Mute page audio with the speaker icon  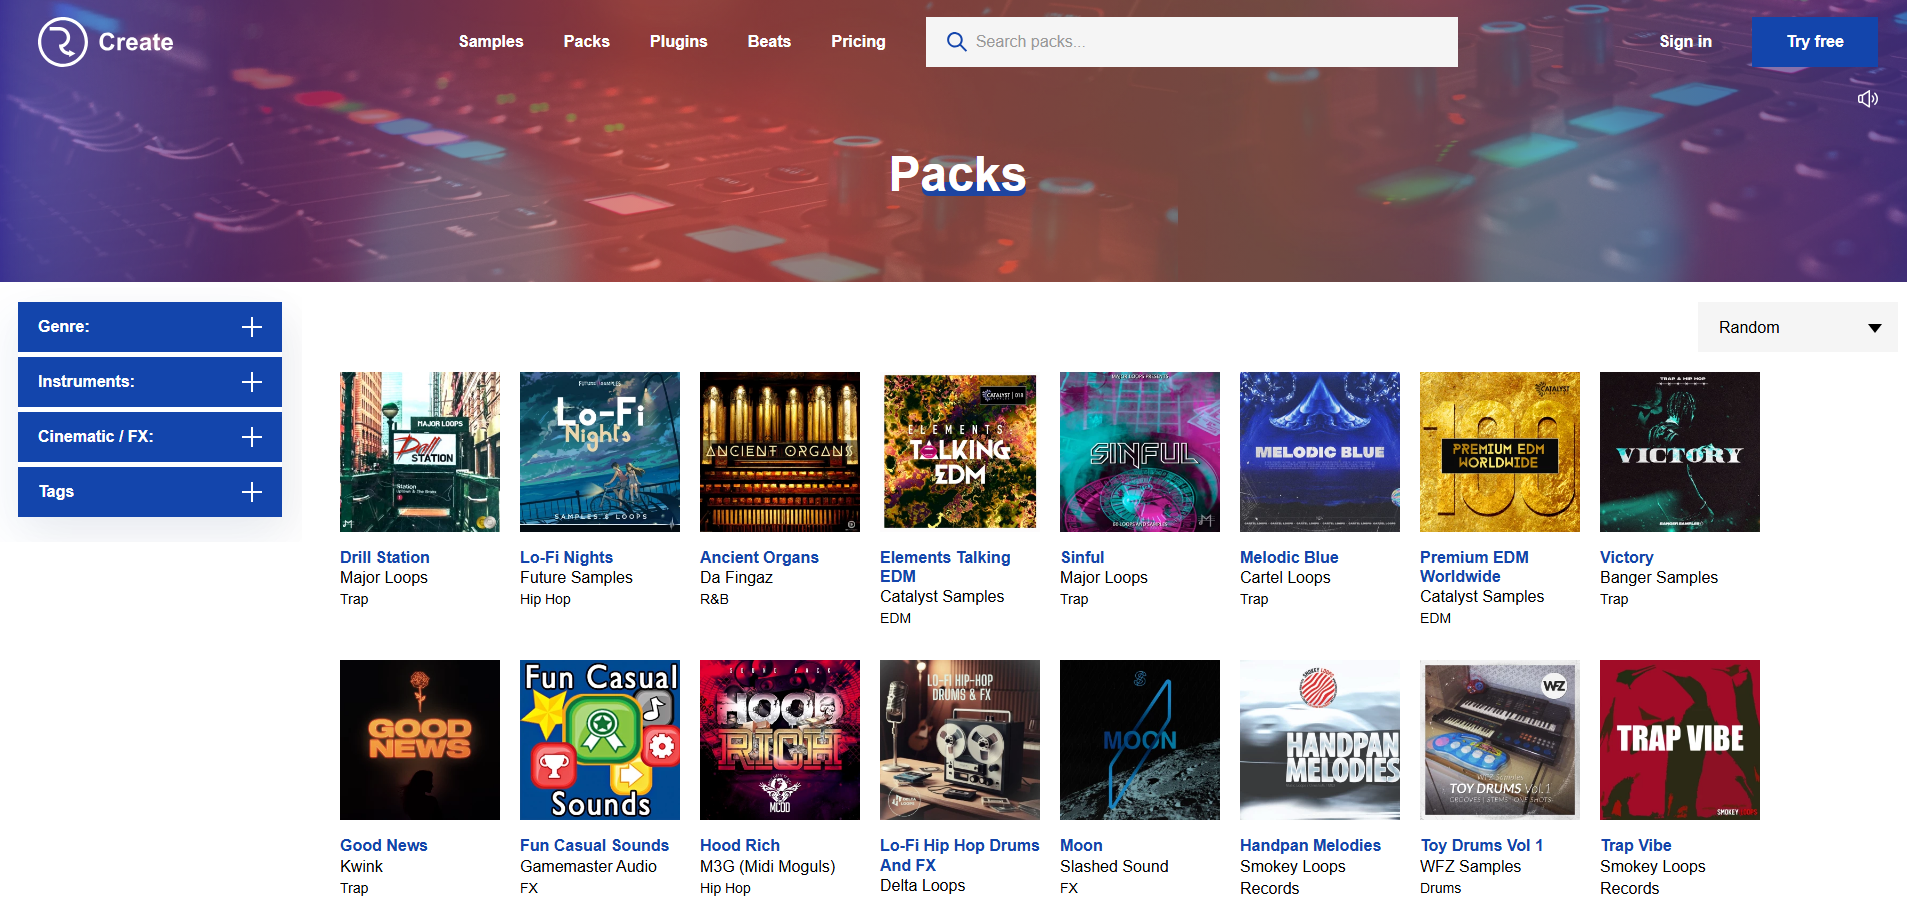coord(1868,98)
